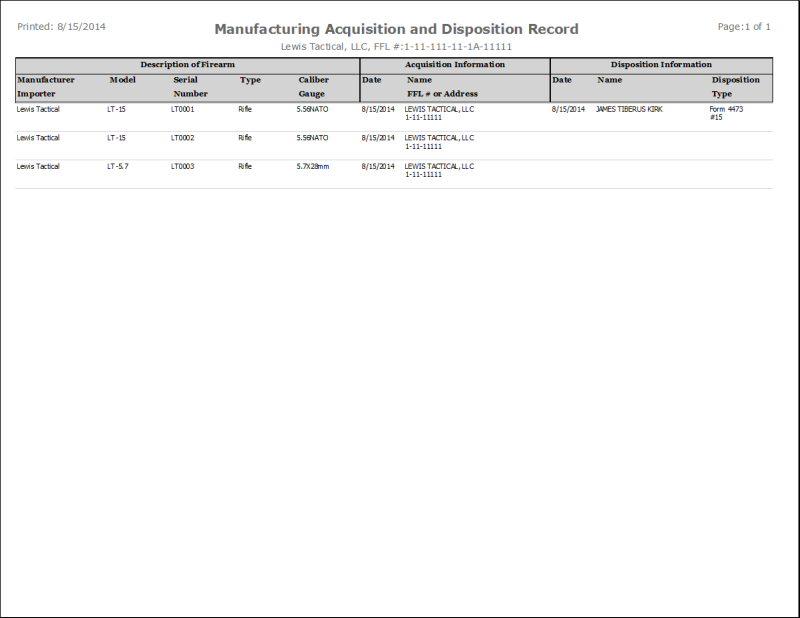Click the Name header under Acquisition Information
This screenshot has width=800, height=618.
click(x=419, y=80)
